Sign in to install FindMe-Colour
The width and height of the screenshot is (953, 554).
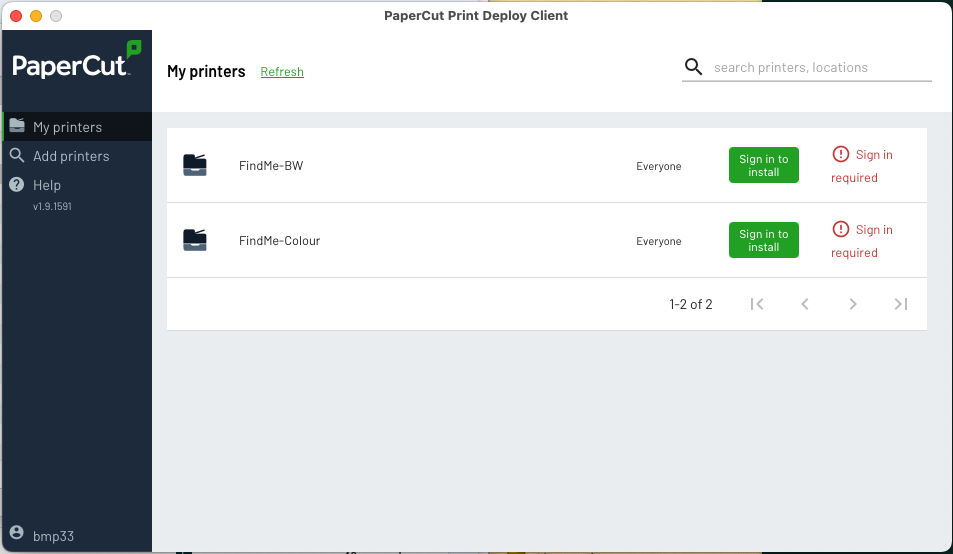tap(764, 240)
